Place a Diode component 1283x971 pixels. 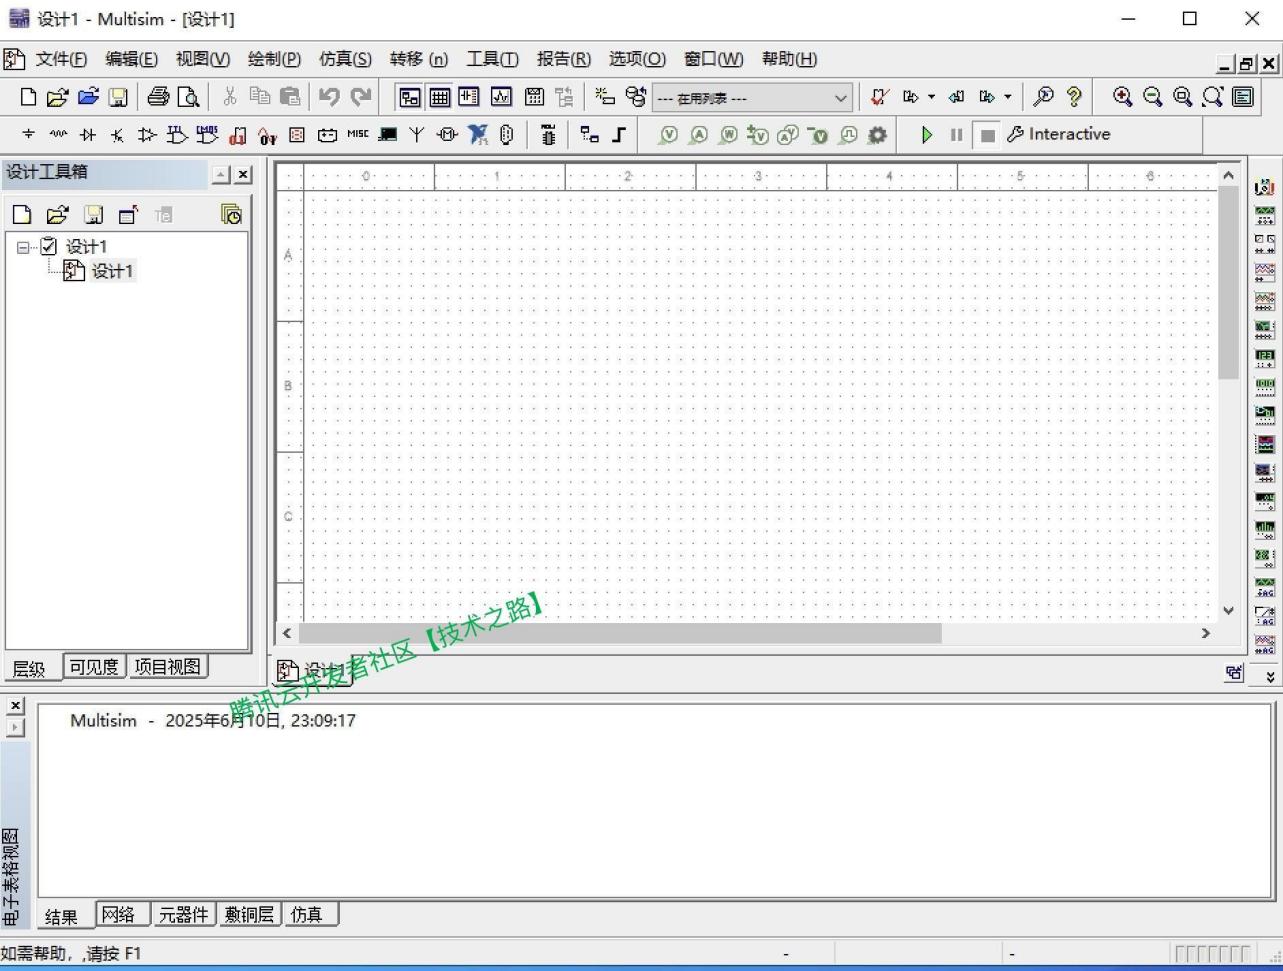[x=88, y=134]
